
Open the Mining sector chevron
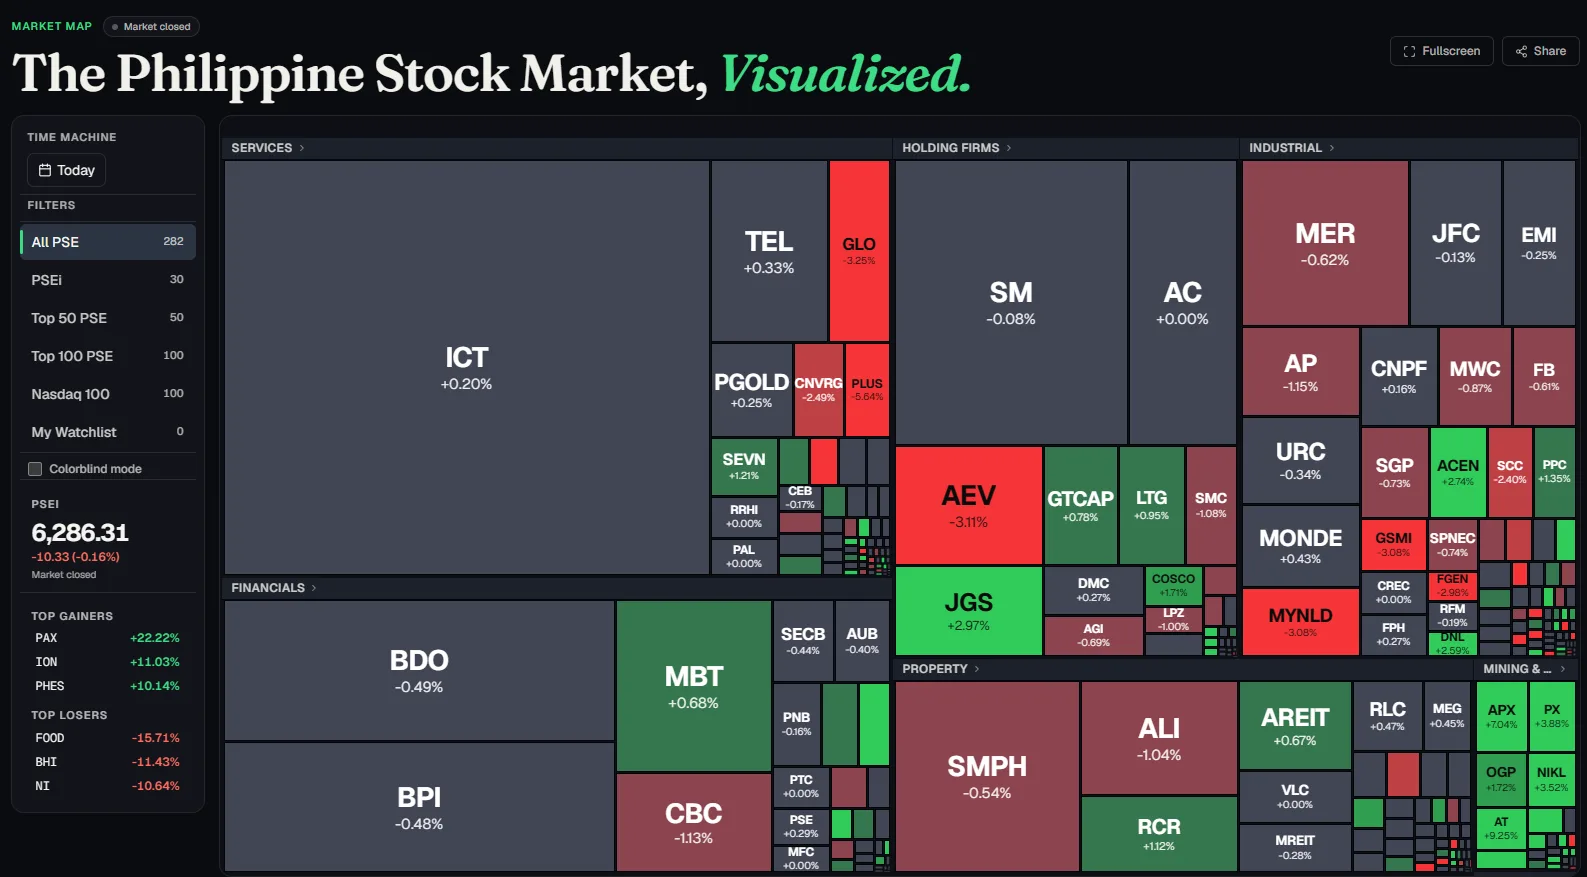(1563, 669)
